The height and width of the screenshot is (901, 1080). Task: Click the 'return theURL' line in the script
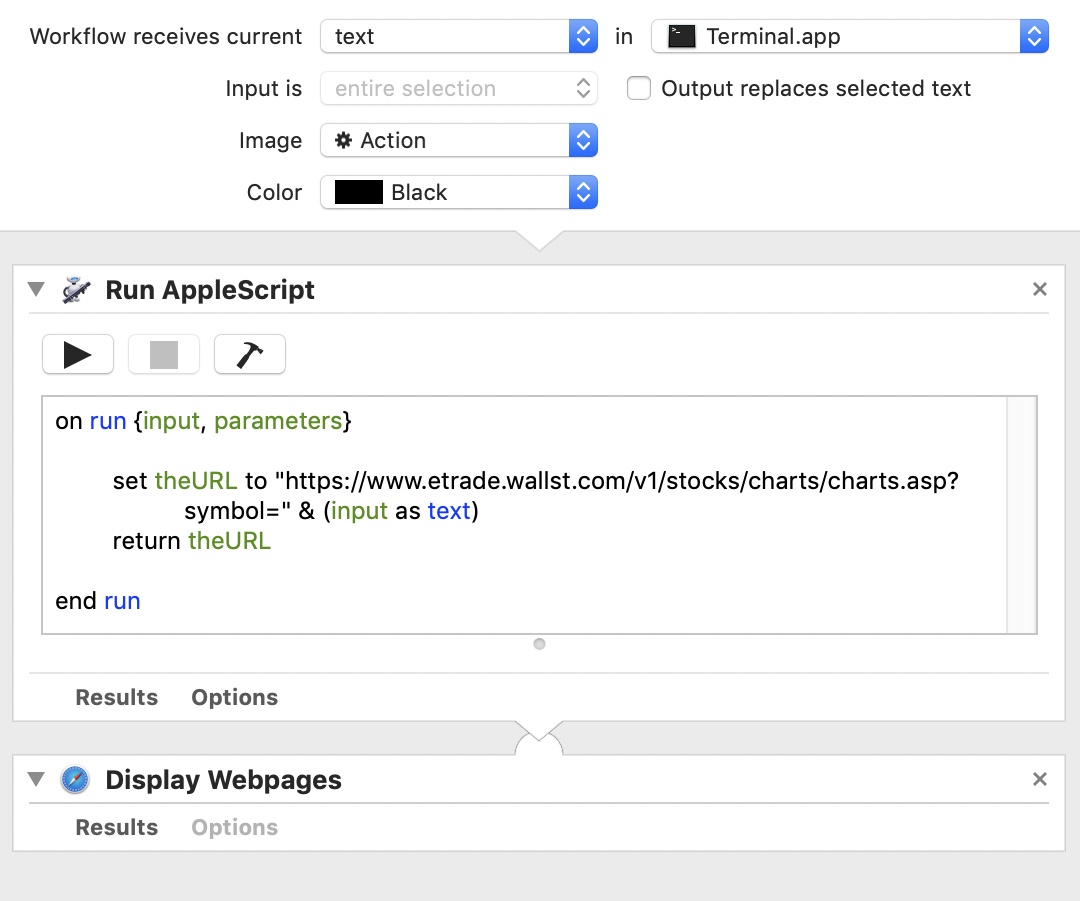click(191, 541)
